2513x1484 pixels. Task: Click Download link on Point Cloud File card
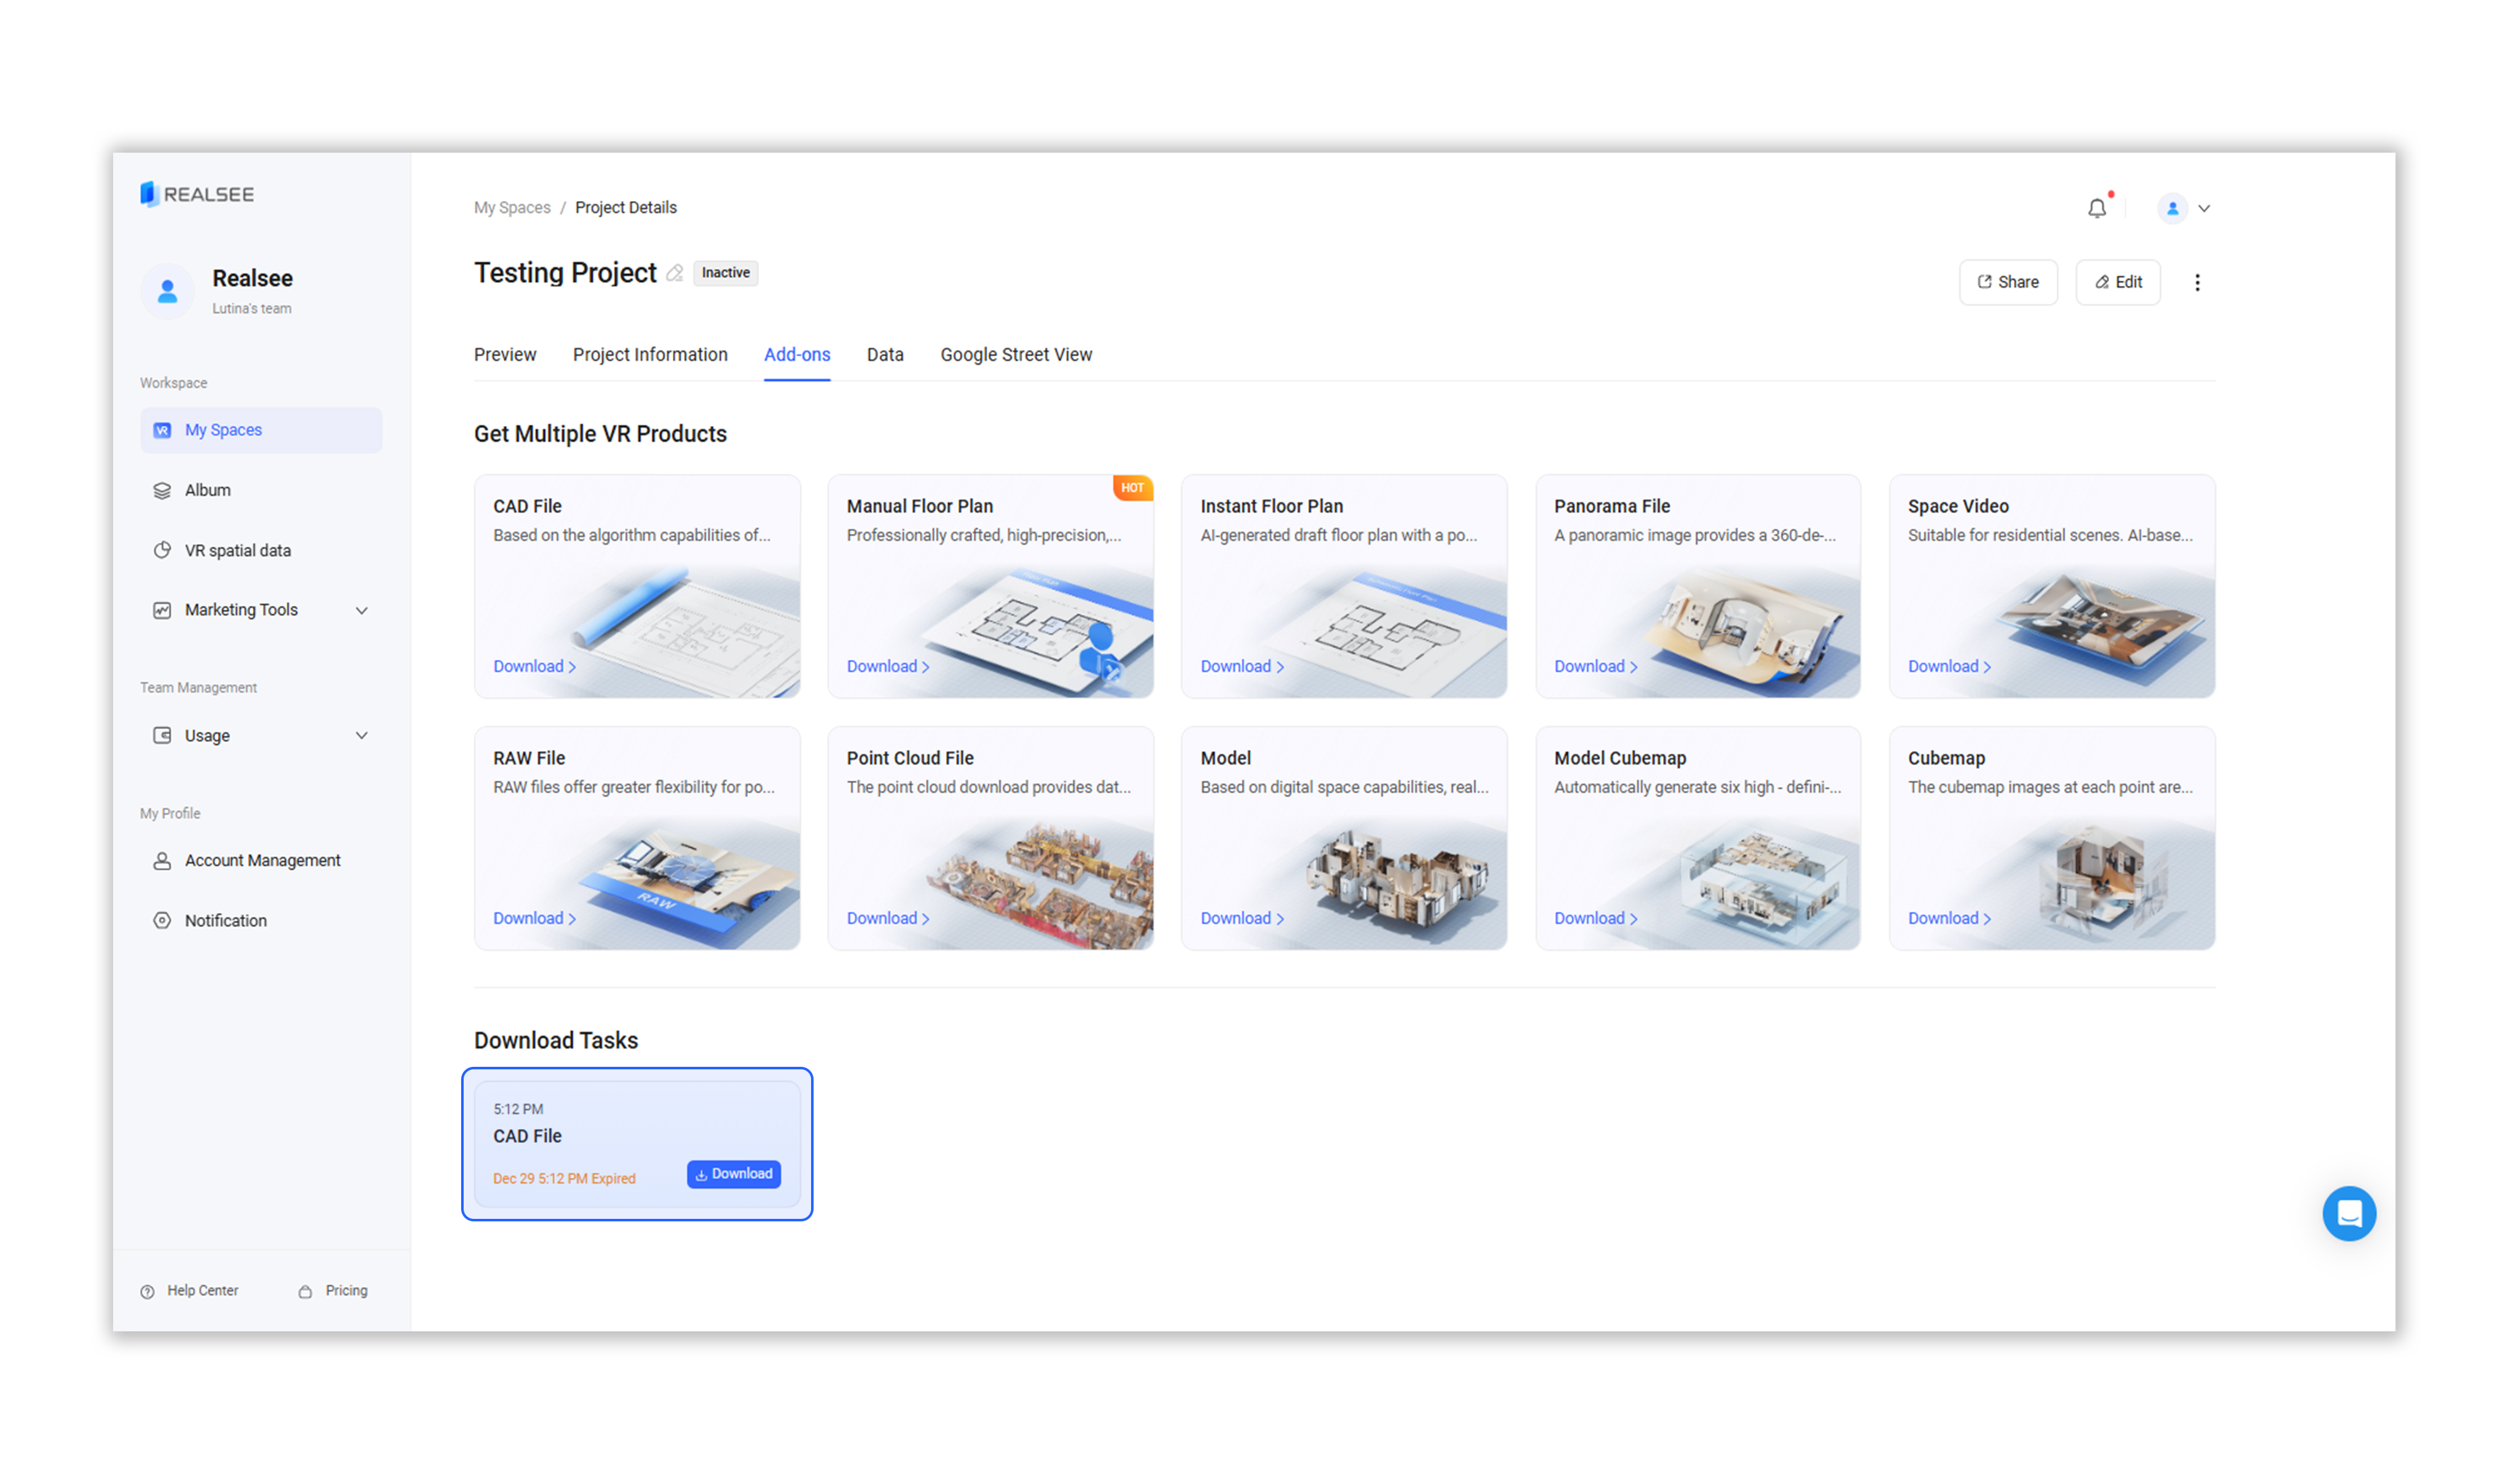[x=887, y=918]
